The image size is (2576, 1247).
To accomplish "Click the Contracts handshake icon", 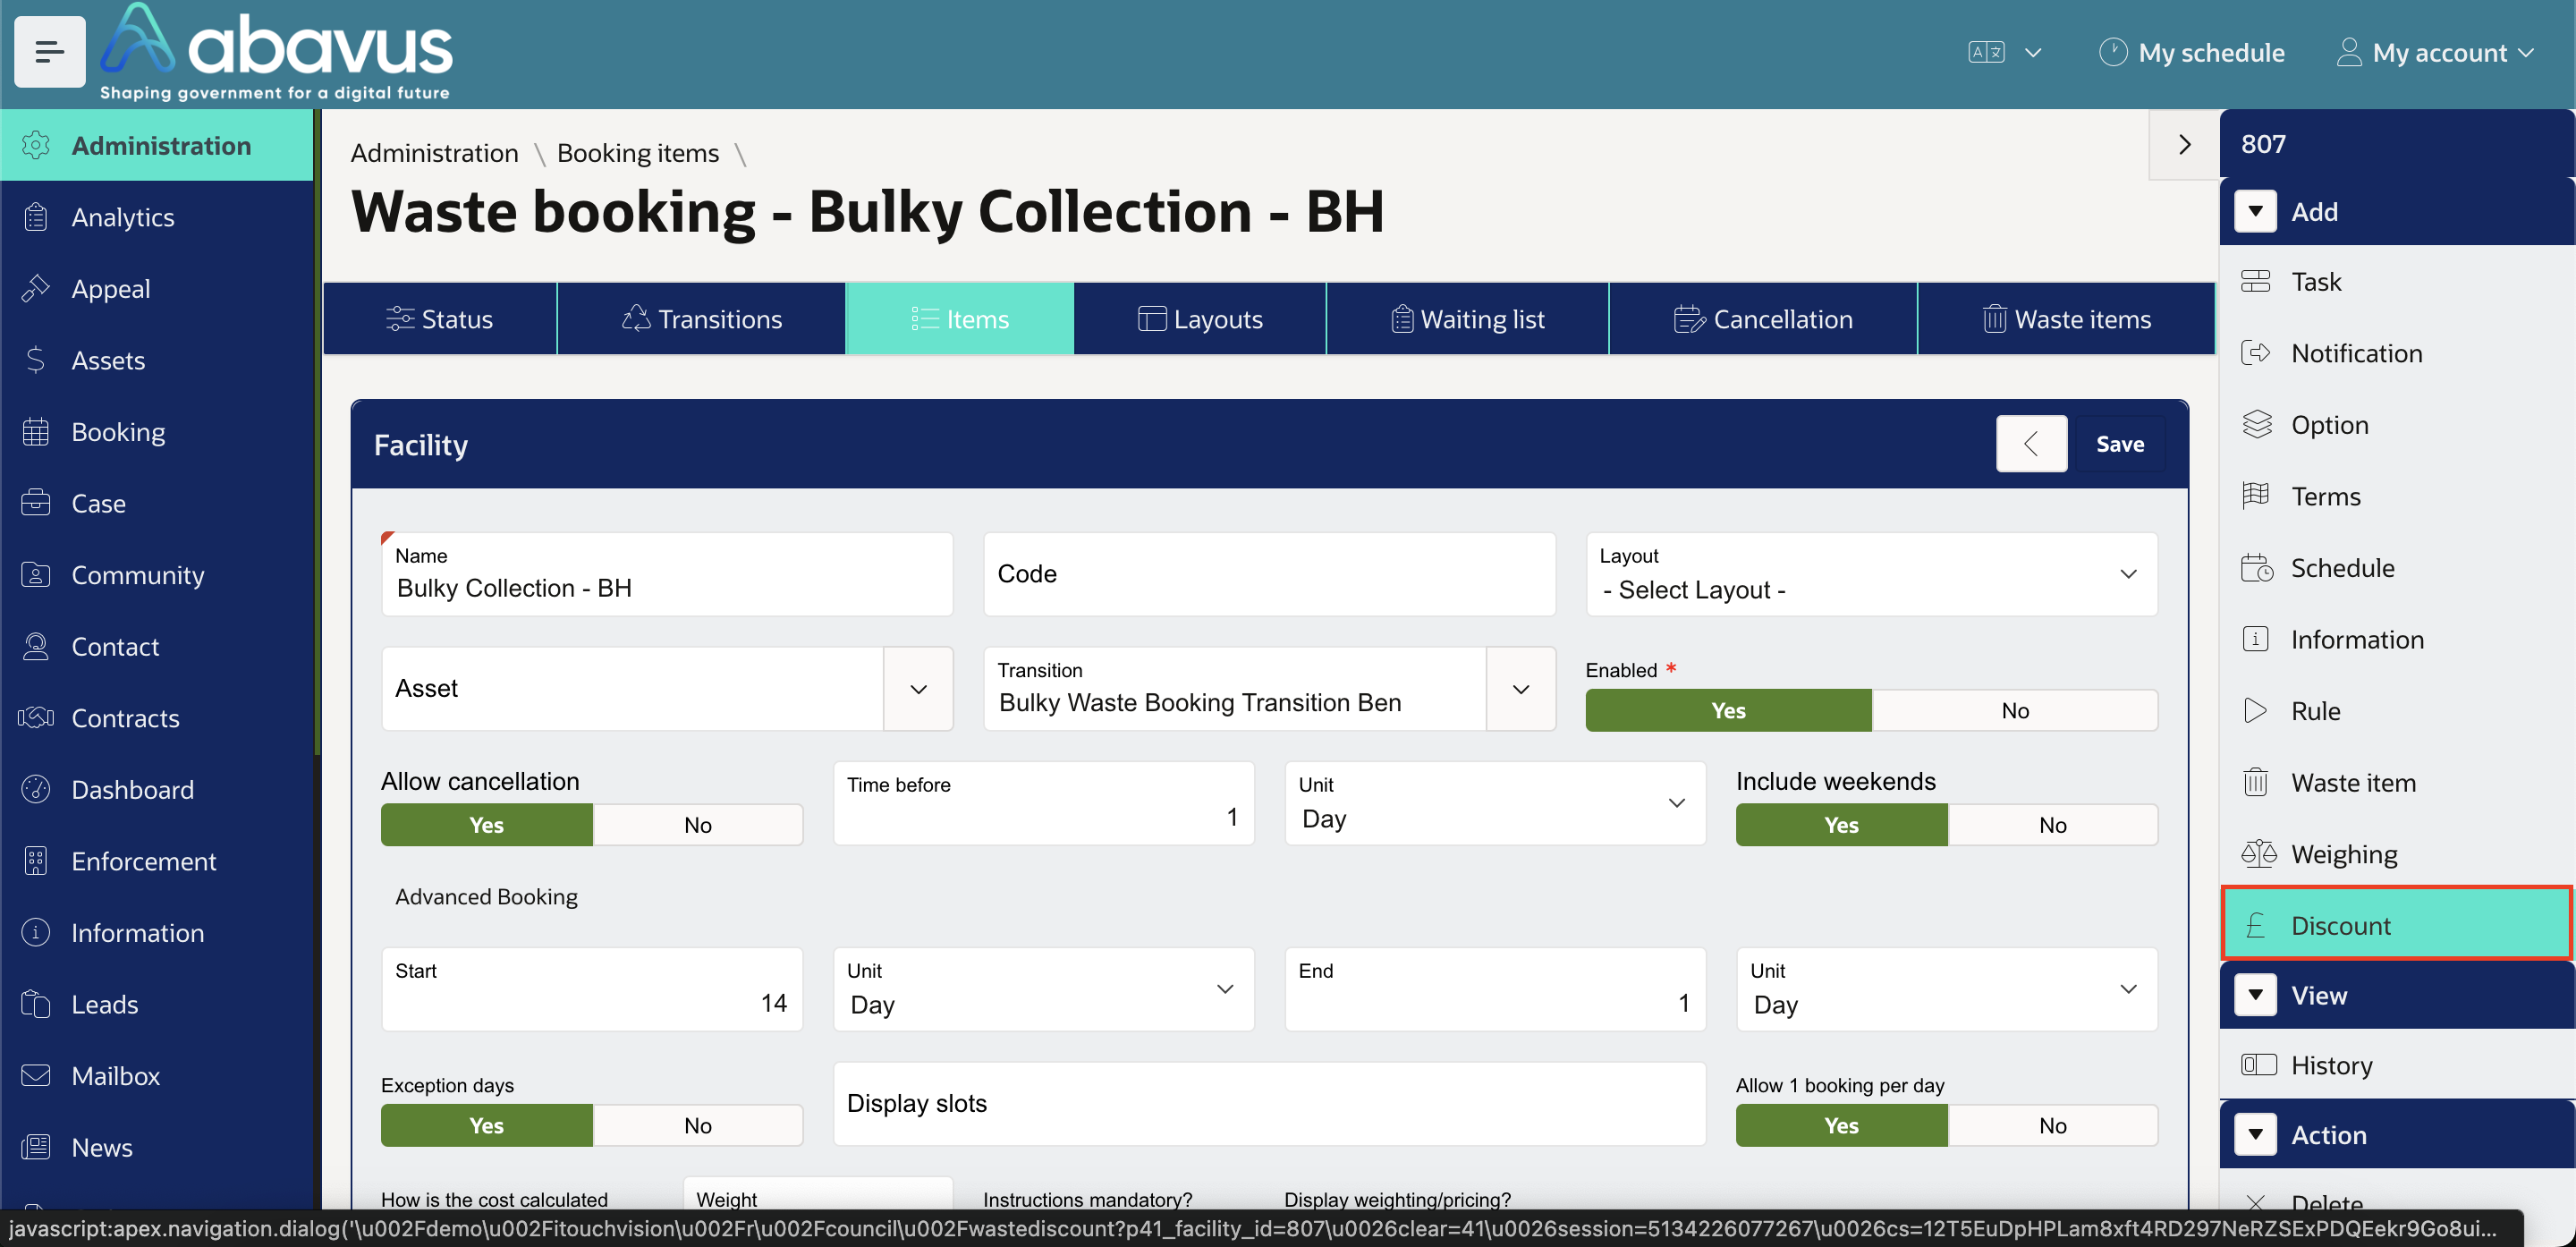I will point(36,718).
